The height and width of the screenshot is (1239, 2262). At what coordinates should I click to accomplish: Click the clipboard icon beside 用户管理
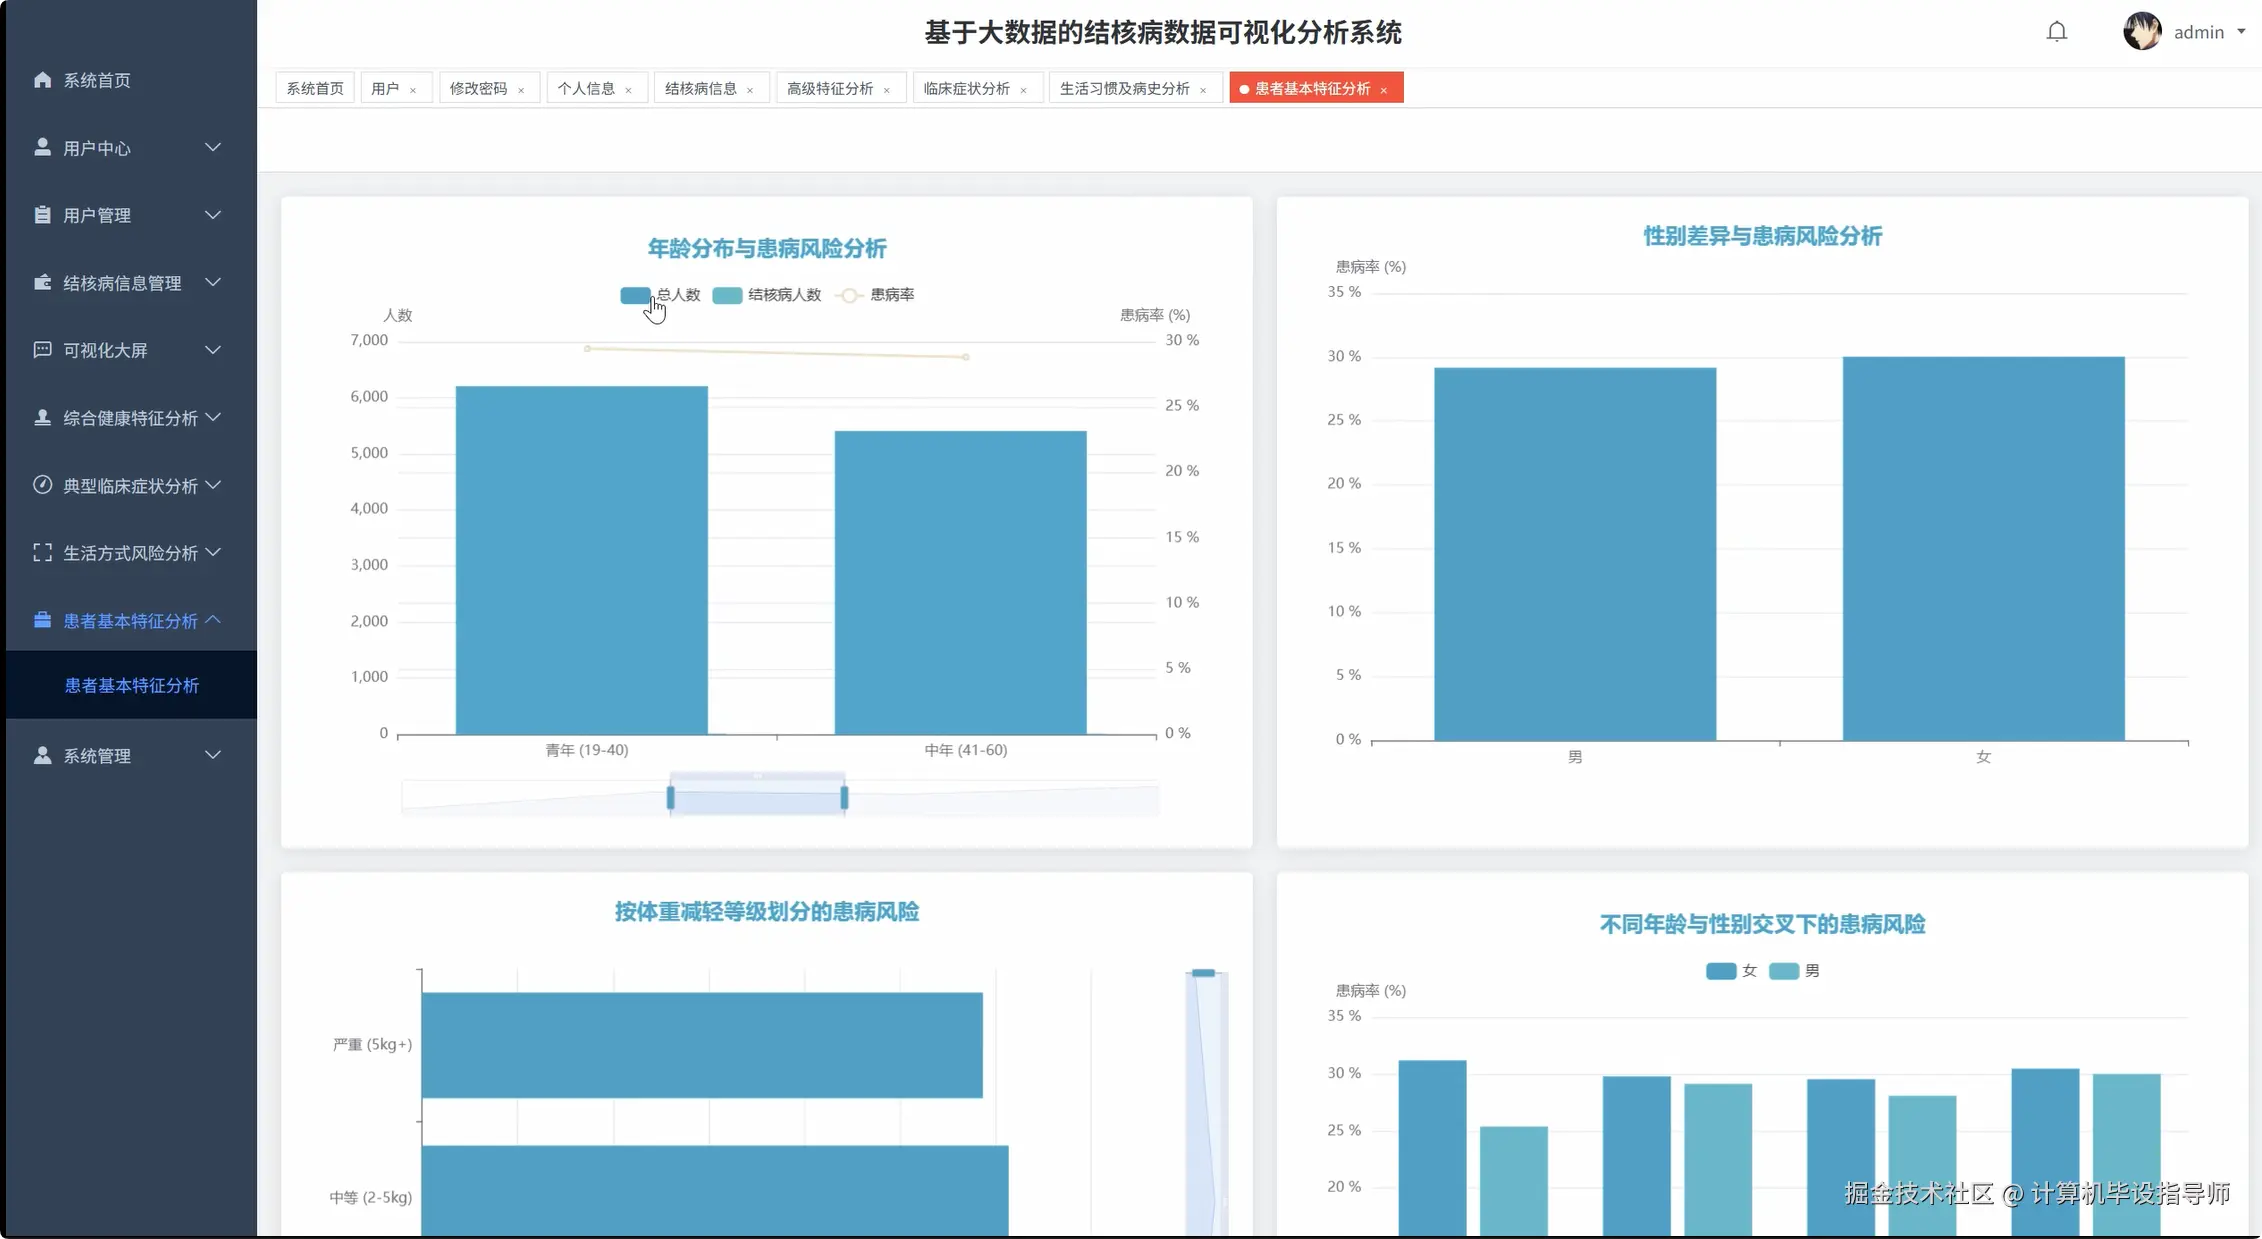click(42, 215)
